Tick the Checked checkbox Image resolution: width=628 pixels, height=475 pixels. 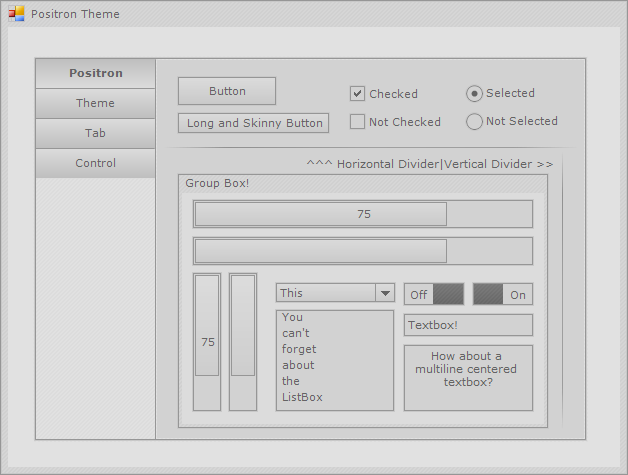pyautogui.click(x=357, y=94)
